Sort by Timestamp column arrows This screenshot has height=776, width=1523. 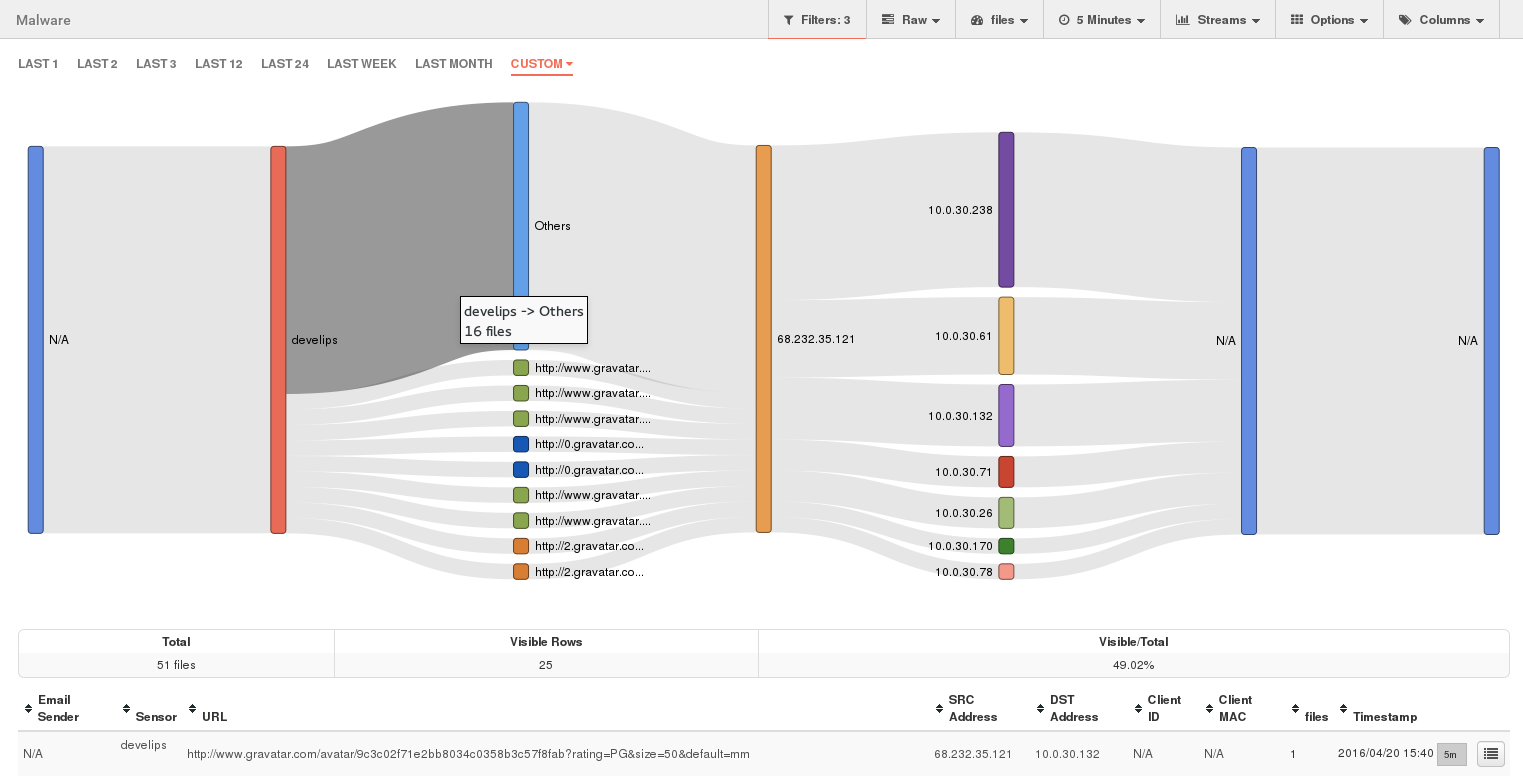(x=1344, y=708)
